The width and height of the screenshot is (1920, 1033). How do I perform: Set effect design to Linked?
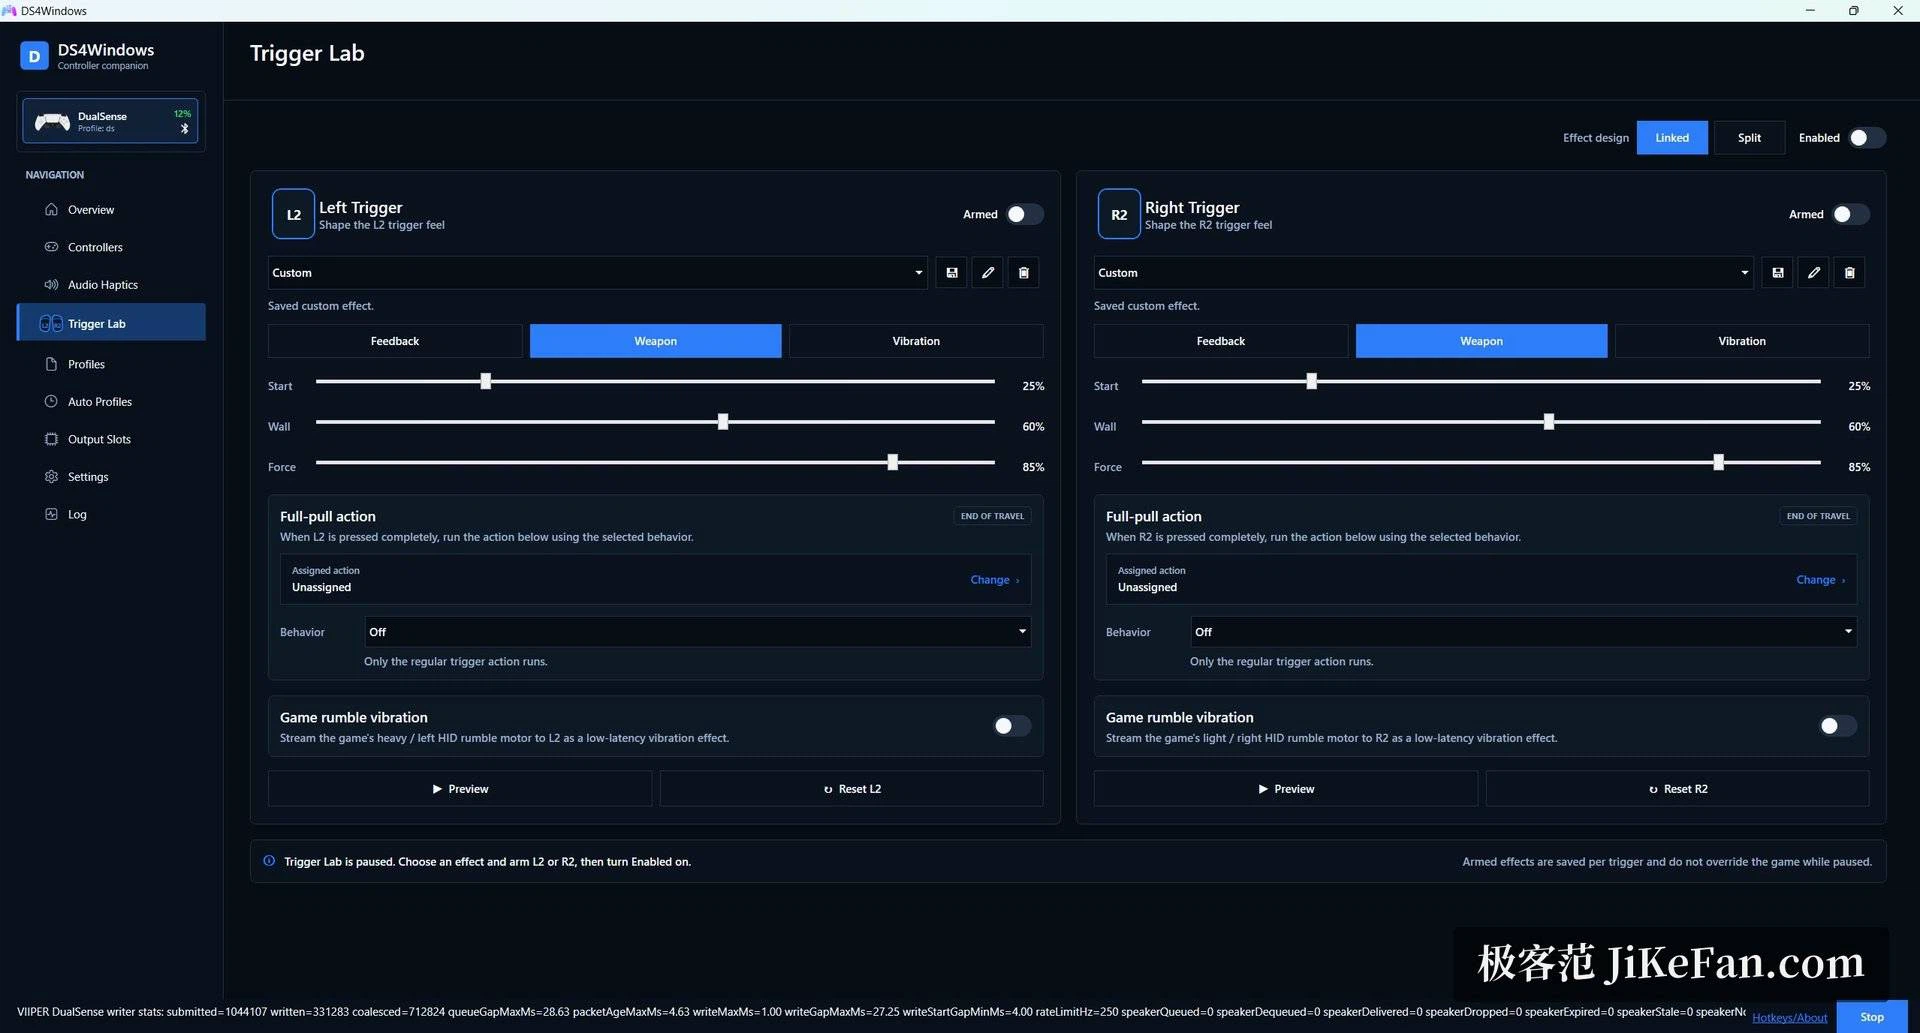tap(1672, 138)
